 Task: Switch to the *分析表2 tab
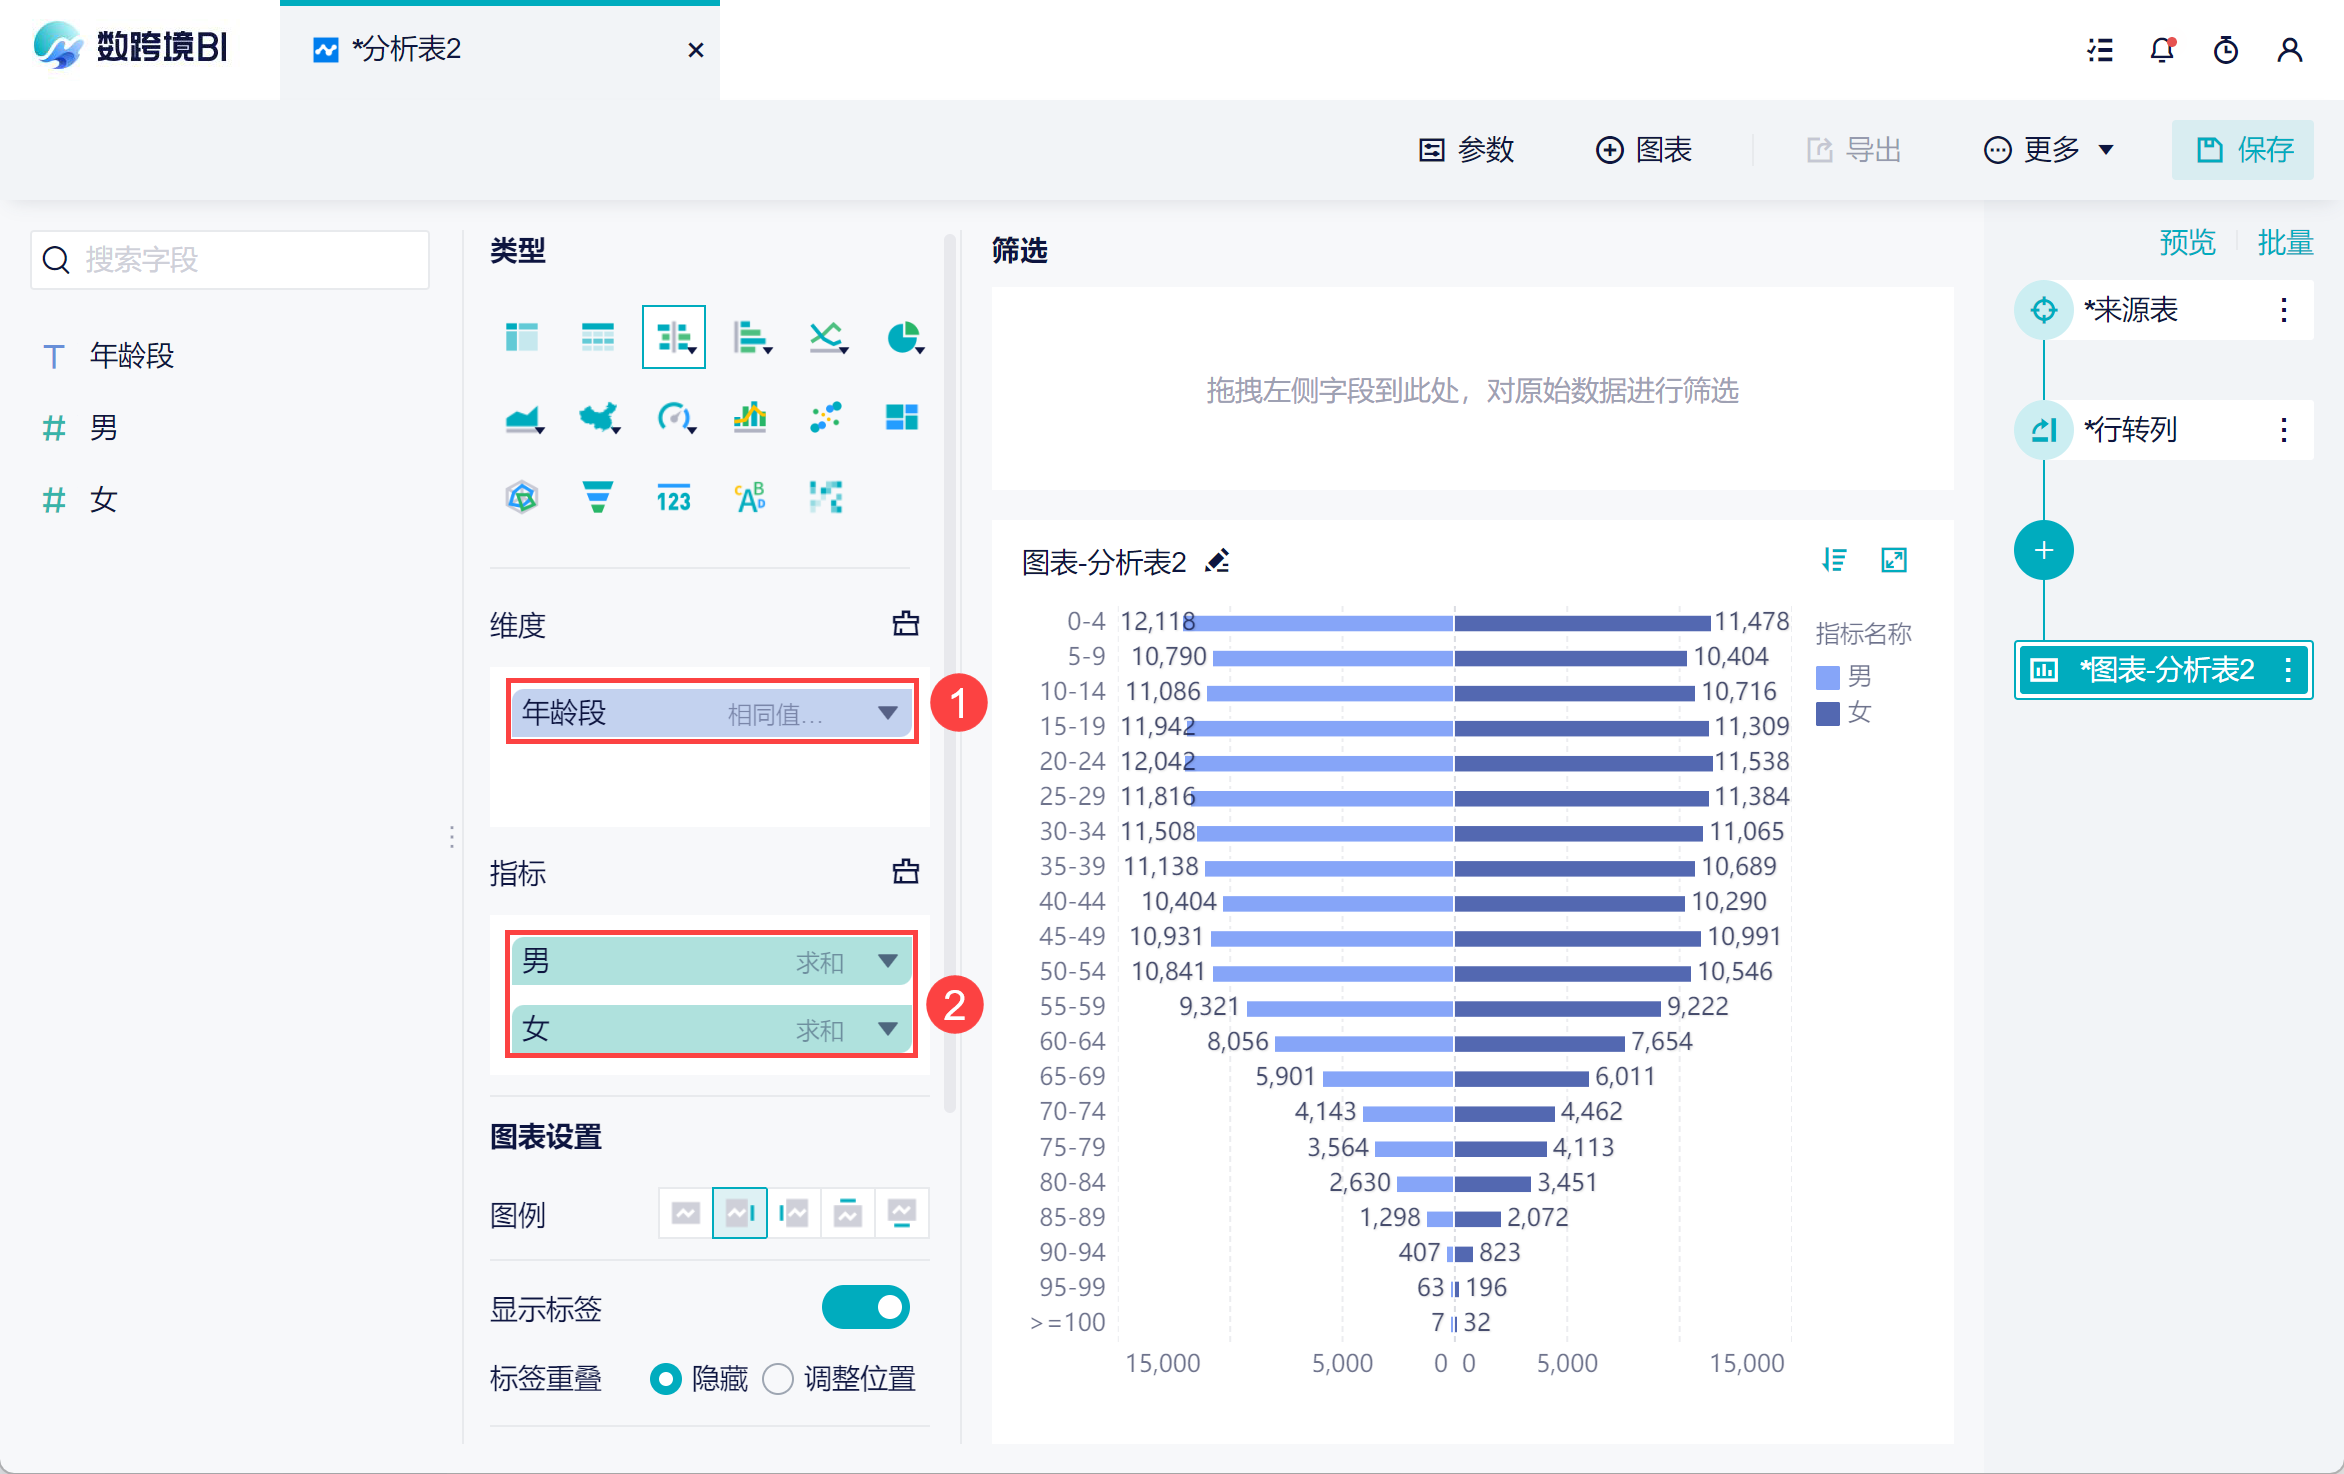406,49
